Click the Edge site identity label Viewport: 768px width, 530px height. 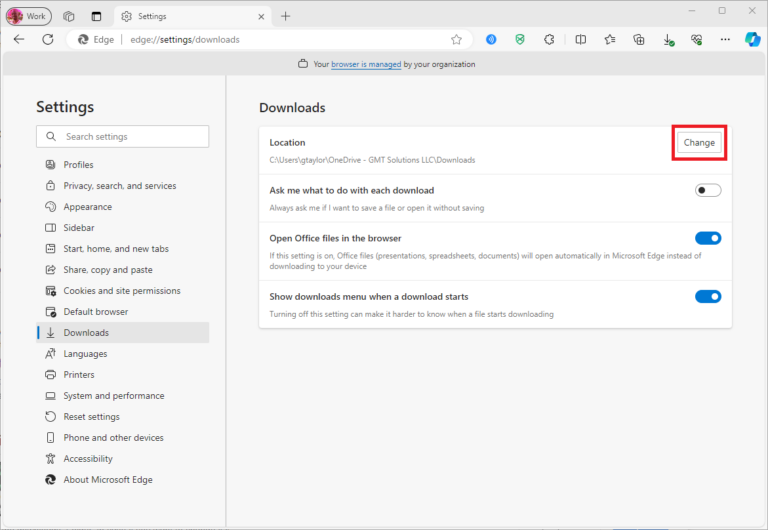click(96, 40)
